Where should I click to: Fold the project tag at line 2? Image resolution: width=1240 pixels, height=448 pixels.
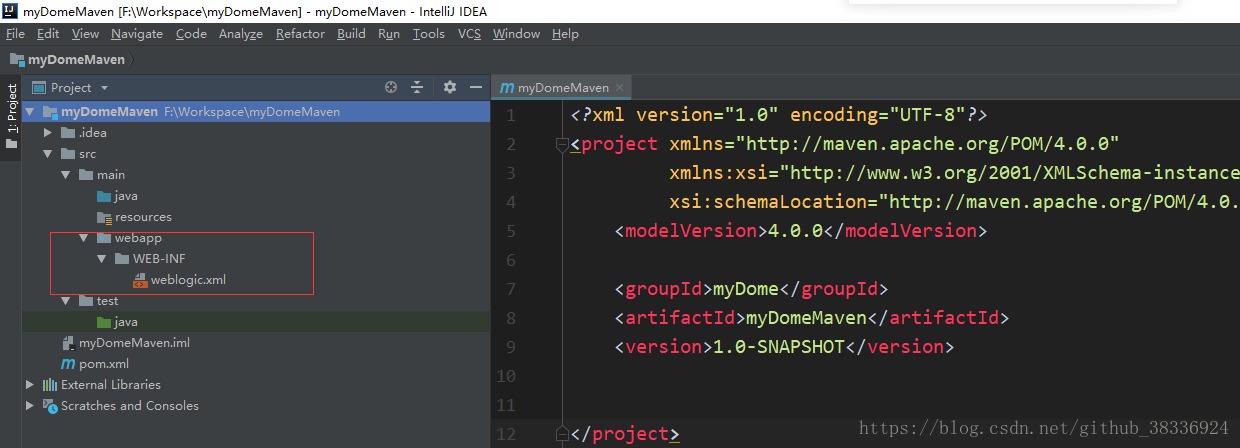pos(561,145)
